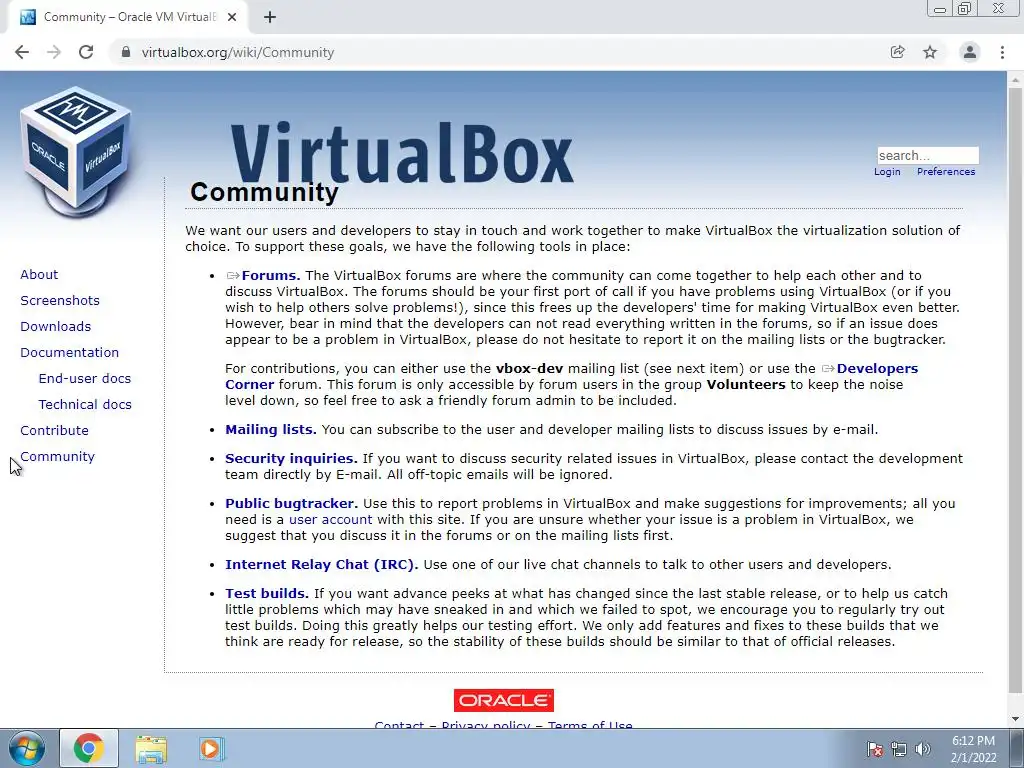Screen dimensions: 1024x768
Task: Close the Community tab
Action: pyautogui.click(x=232, y=18)
